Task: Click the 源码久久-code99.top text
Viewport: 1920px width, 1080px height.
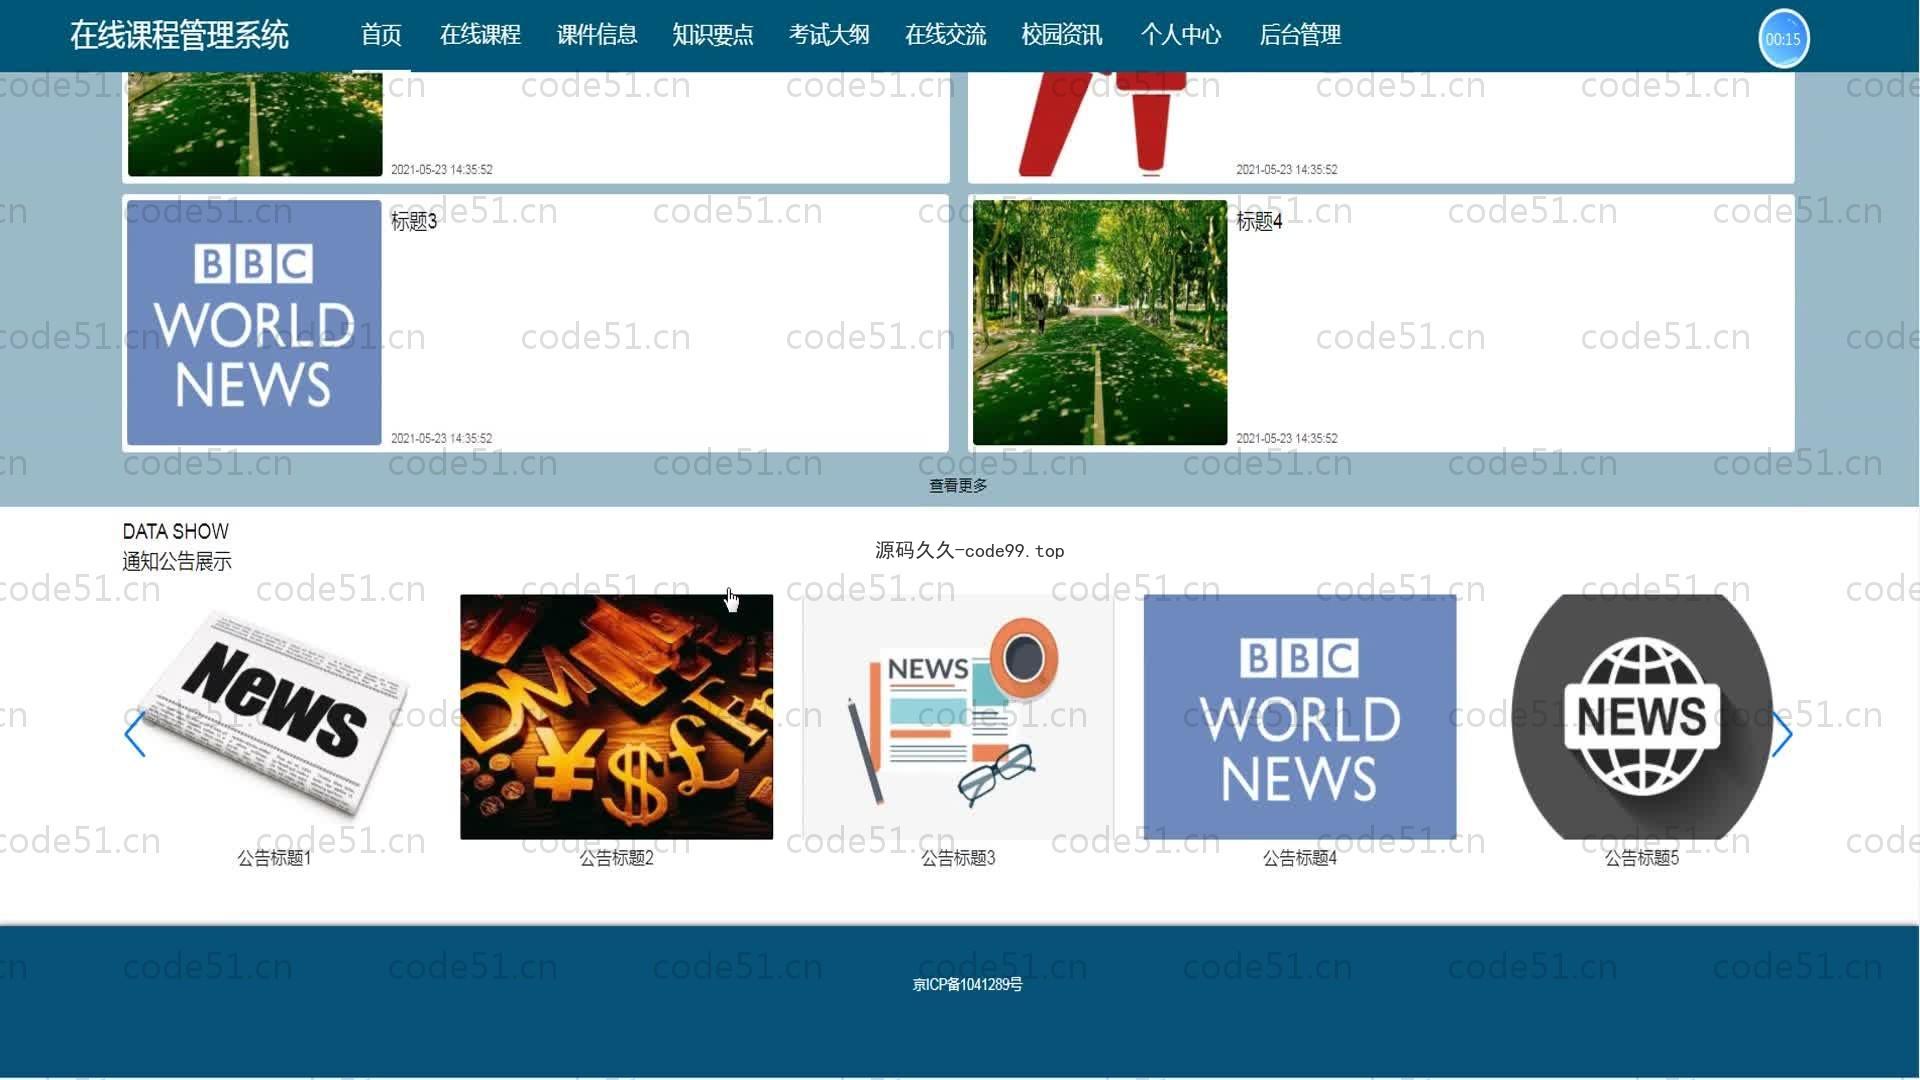Action: 969,550
